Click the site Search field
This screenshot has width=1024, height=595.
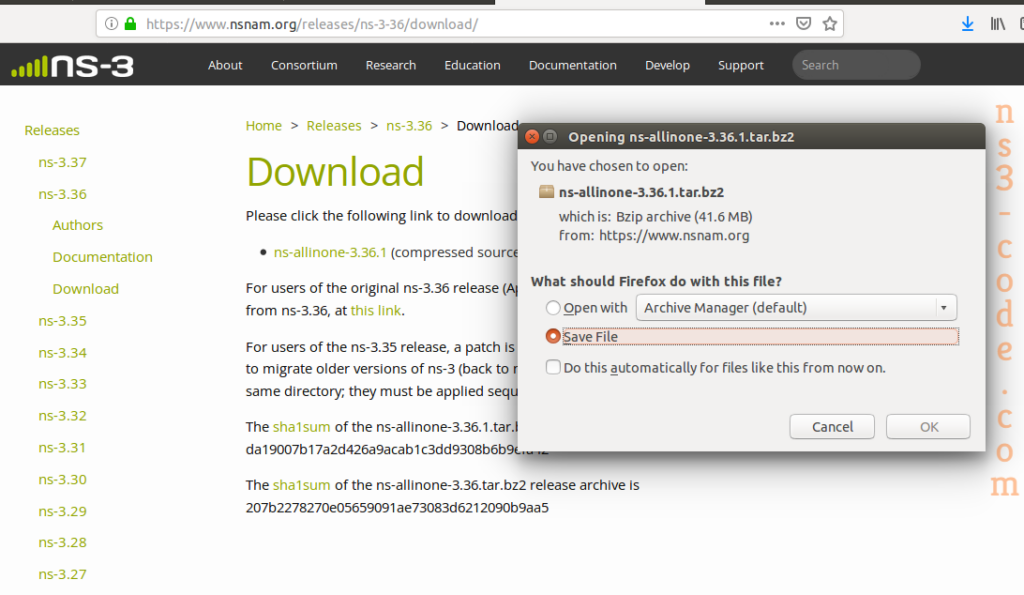[856, 65]
